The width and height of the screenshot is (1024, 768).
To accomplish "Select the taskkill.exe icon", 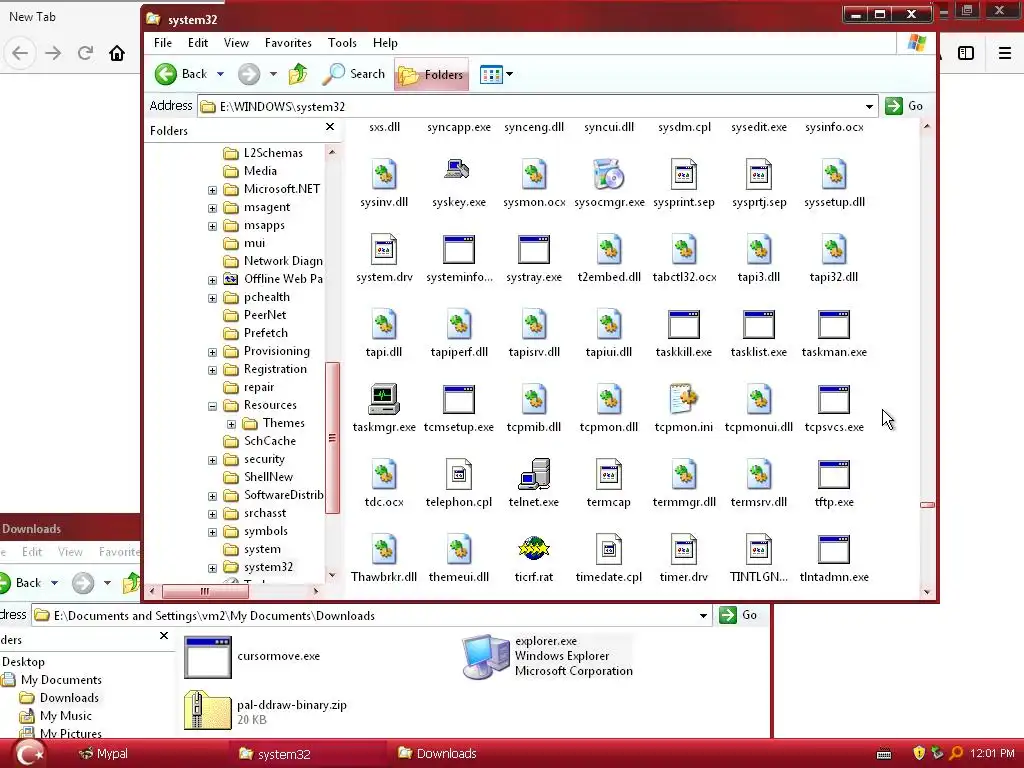I will pos(684,325).
